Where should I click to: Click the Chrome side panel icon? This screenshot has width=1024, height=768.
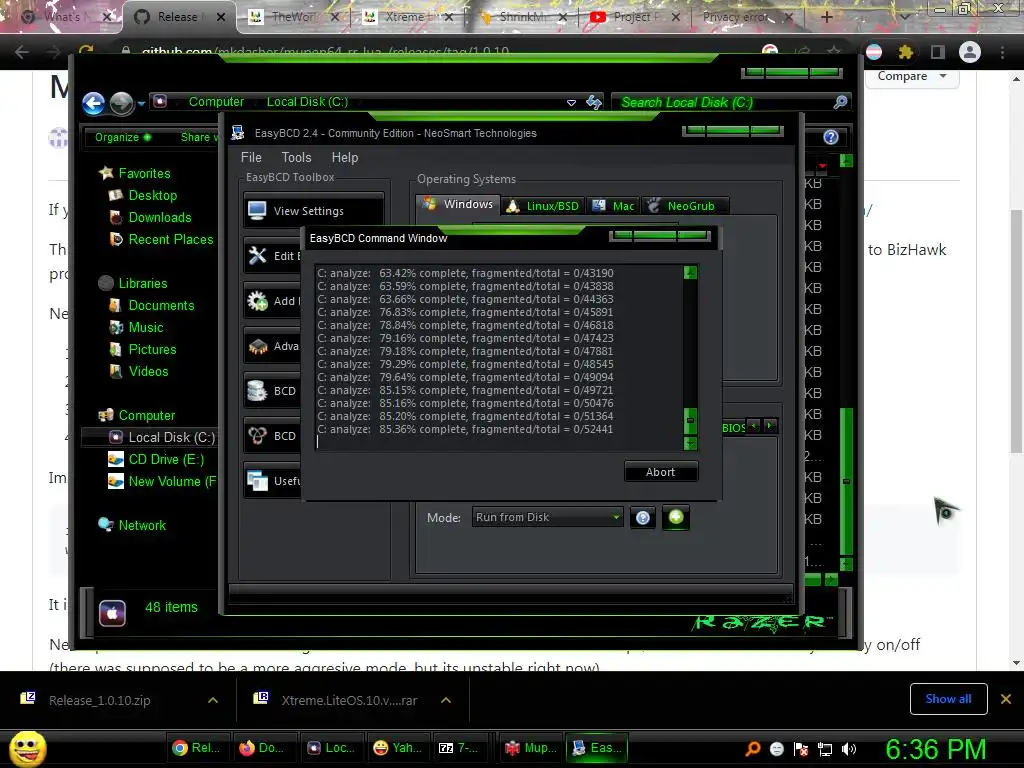pyautogui.click(x=938, y=52)
